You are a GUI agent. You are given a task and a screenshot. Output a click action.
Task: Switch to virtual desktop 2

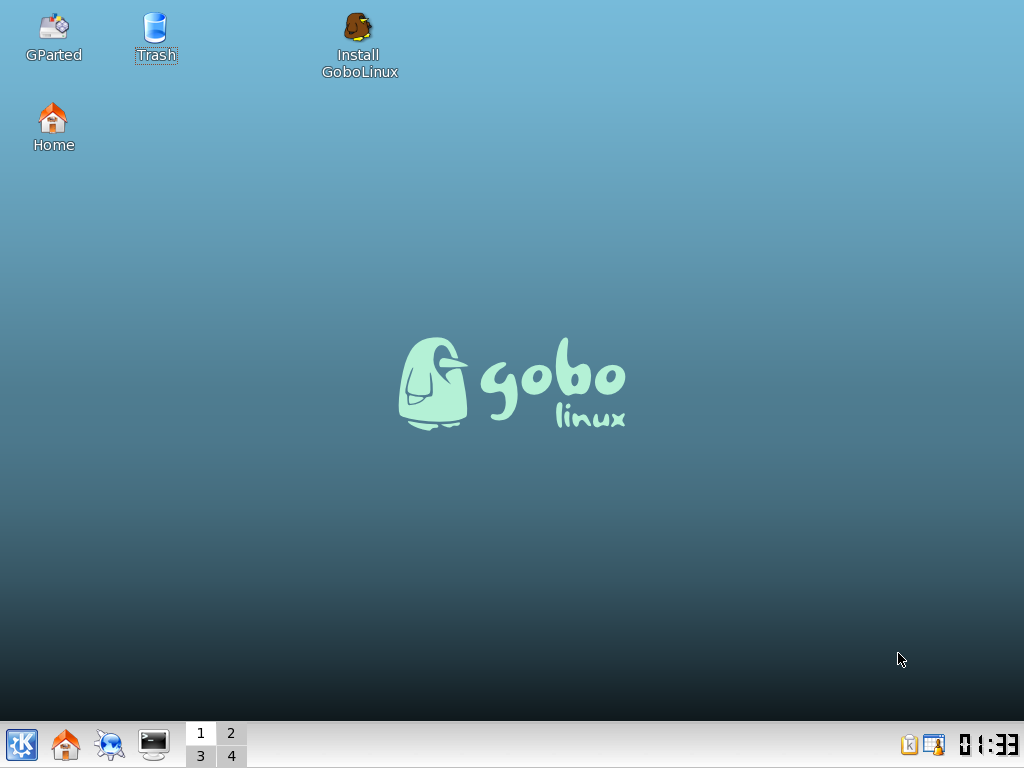tap(231, 733)
